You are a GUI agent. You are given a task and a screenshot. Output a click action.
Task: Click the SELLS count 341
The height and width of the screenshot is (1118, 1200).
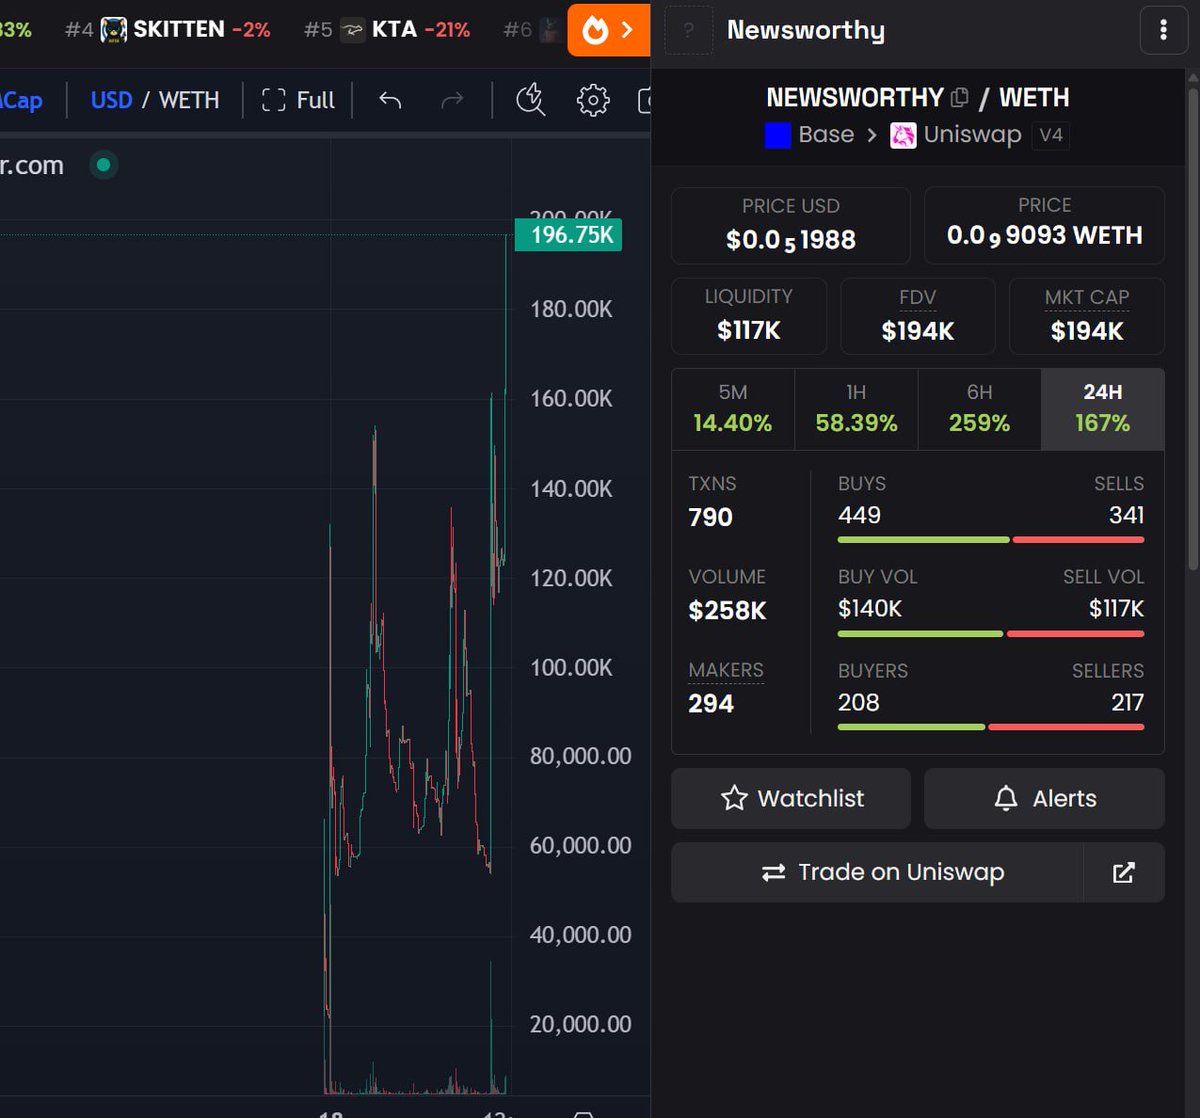point(1126,515)
